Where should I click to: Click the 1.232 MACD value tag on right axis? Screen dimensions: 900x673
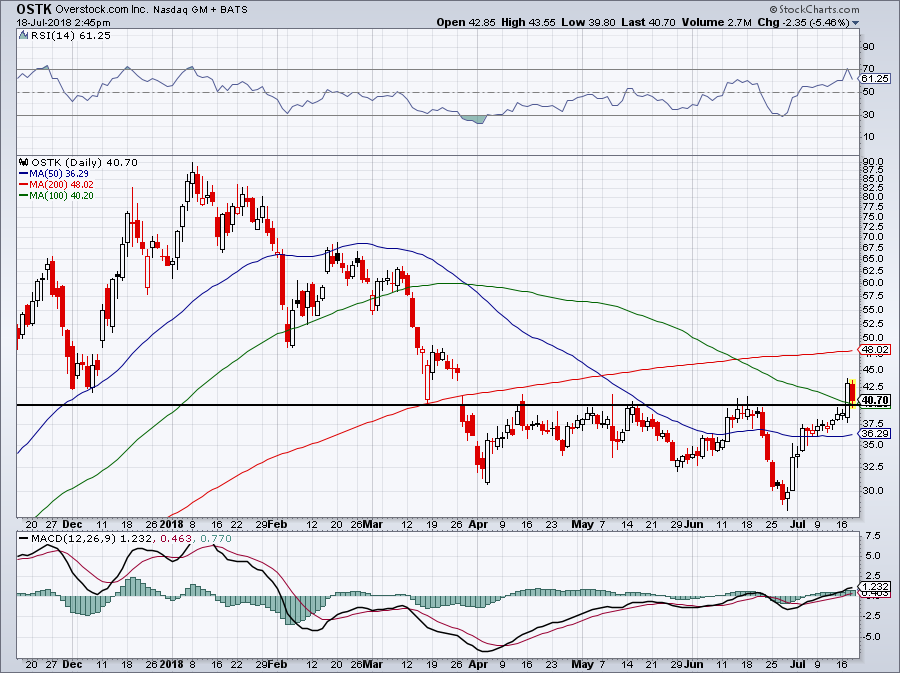[876, 587]
